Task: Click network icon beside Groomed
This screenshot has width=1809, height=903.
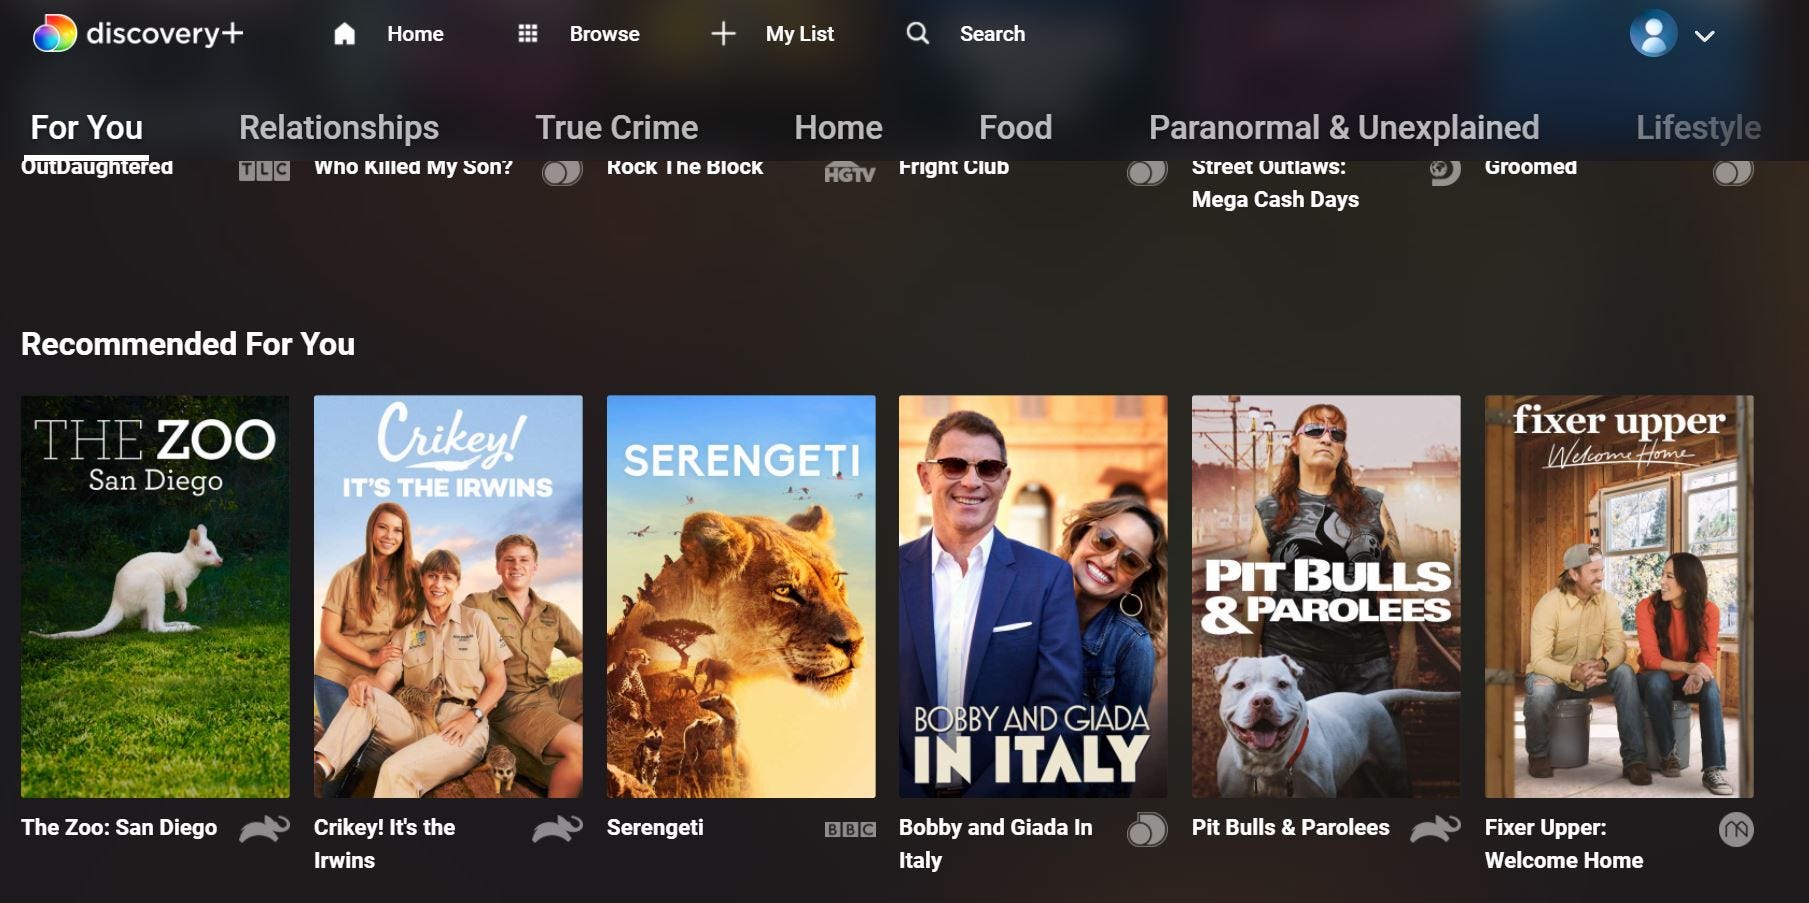Action: (1733, 172)
